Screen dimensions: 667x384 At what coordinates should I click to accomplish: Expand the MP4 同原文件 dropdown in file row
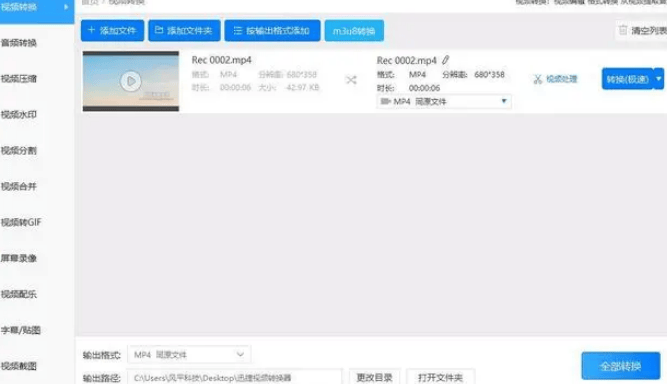(444, 101)
